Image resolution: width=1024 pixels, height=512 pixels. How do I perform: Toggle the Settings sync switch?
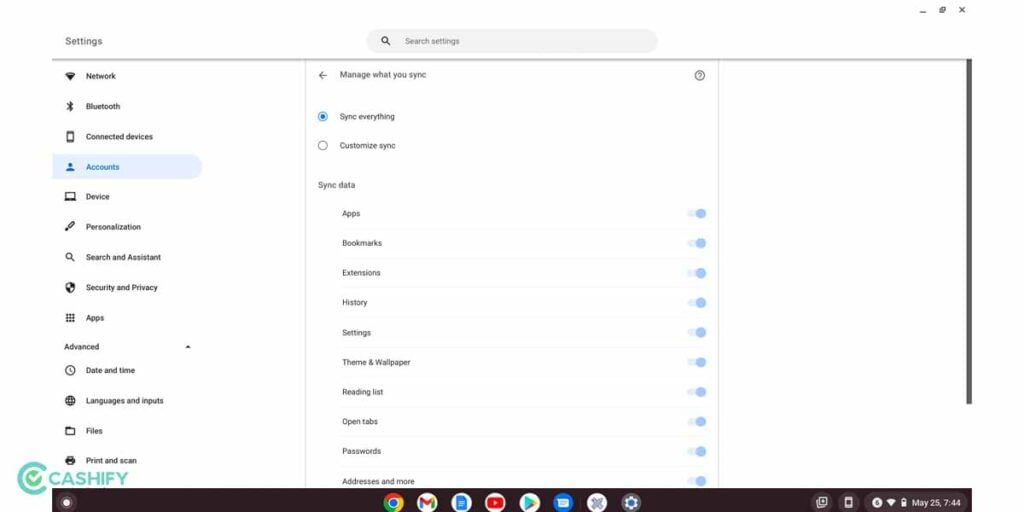coord(697,332)
